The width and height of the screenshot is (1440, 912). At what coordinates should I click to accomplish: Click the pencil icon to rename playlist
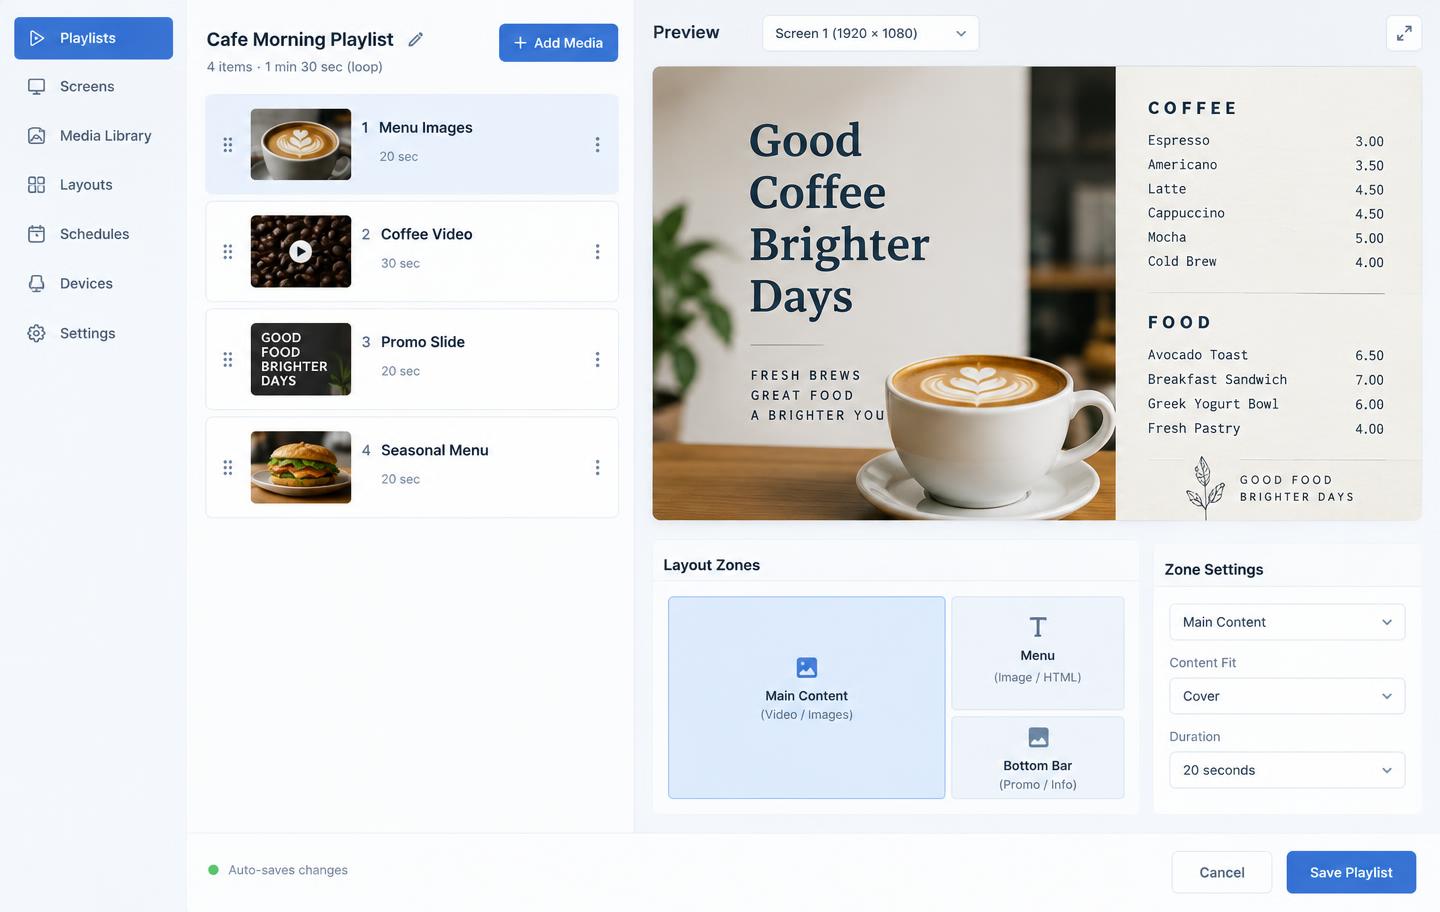tap(416, 39)
